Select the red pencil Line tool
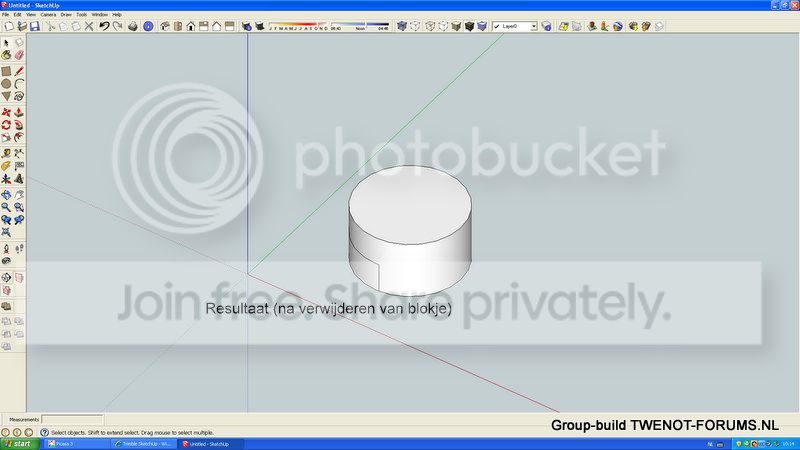 tap(19, 71)
